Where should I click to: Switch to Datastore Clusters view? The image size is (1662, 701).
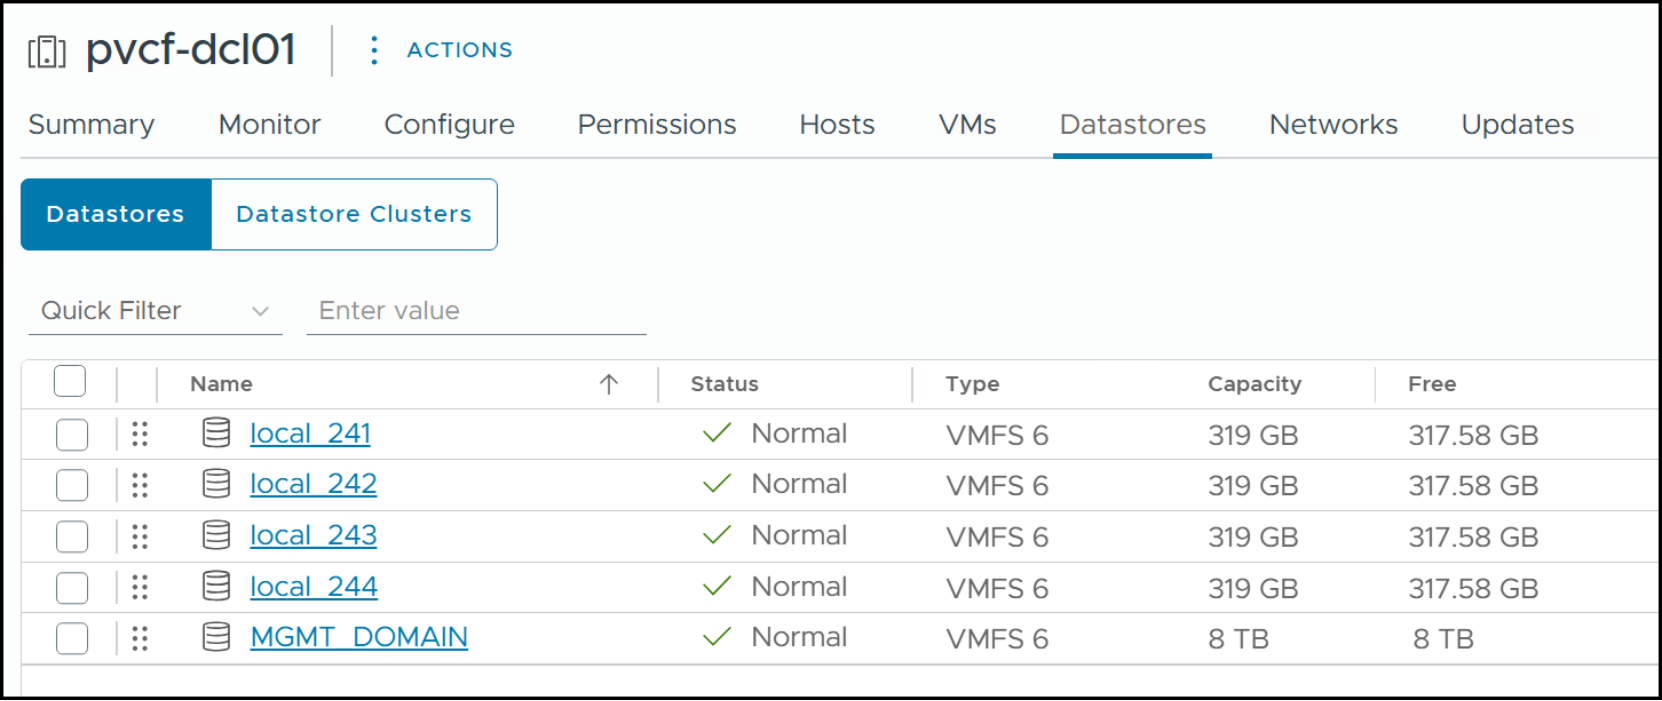point(354,214)
